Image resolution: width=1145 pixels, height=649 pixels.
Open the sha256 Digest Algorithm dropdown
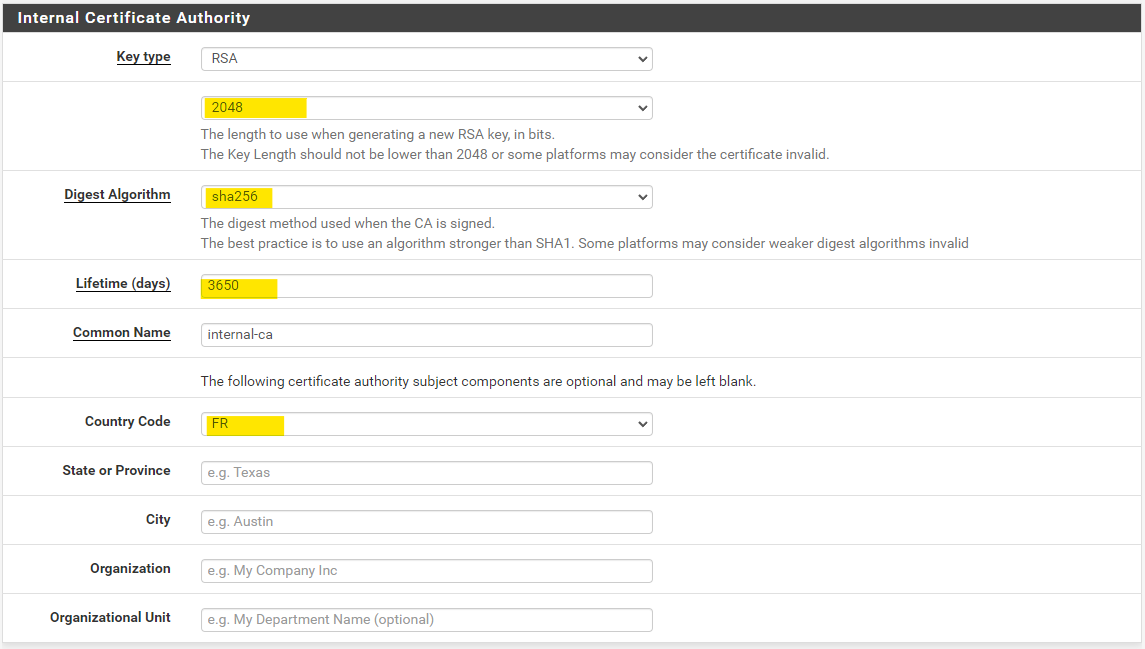click(x=426, y=197)
